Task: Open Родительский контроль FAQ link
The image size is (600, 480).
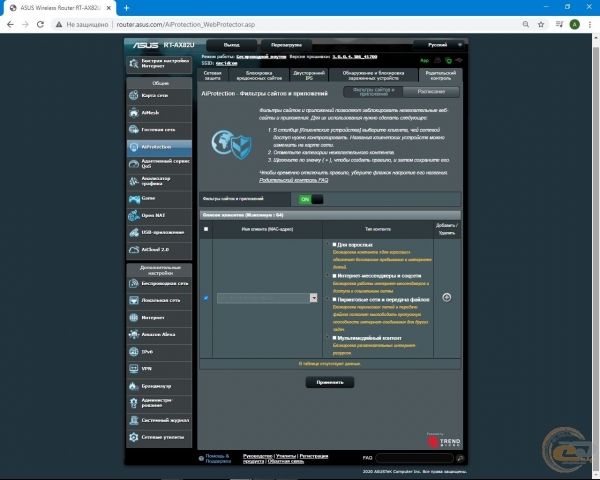Action: point(293,180)
